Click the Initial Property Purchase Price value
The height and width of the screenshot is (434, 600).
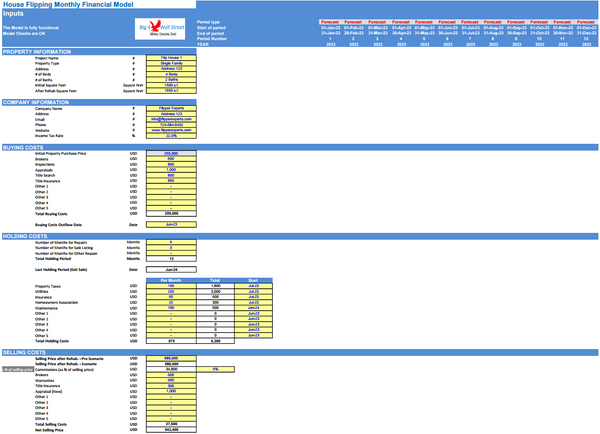tap(171, 152)
